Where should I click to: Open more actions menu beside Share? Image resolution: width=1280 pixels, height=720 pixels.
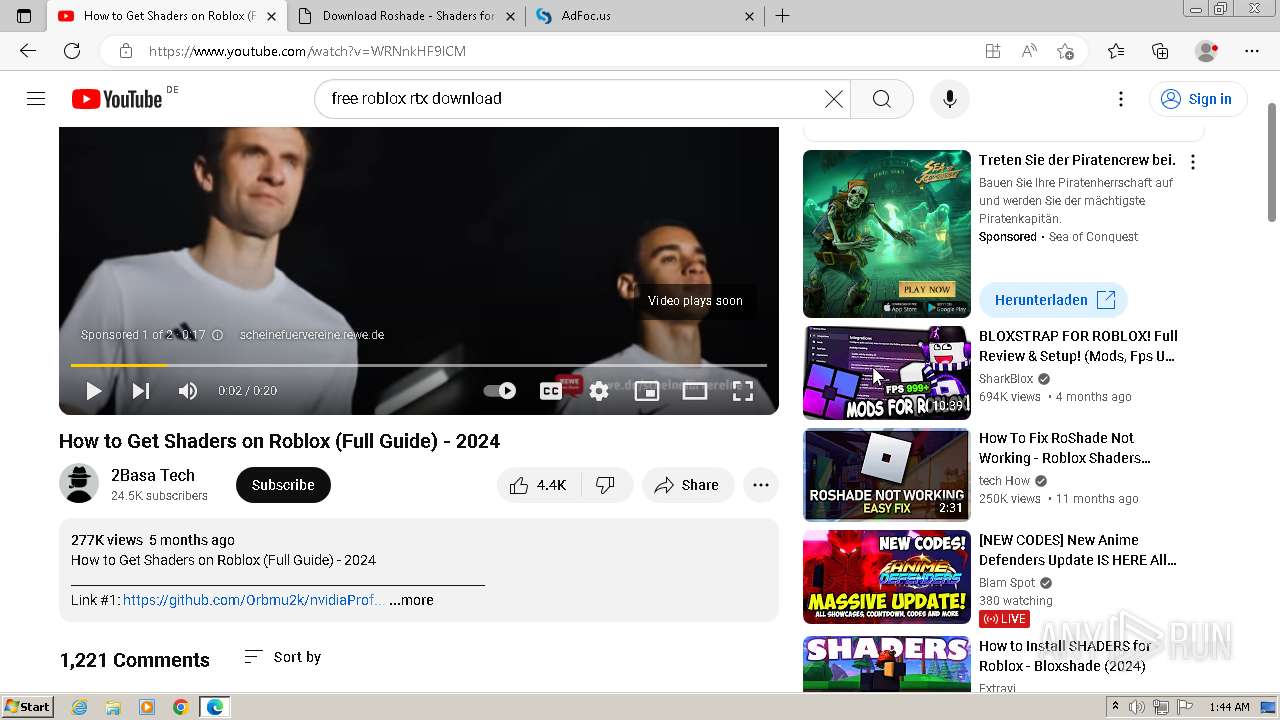click(x=760, y=485)
